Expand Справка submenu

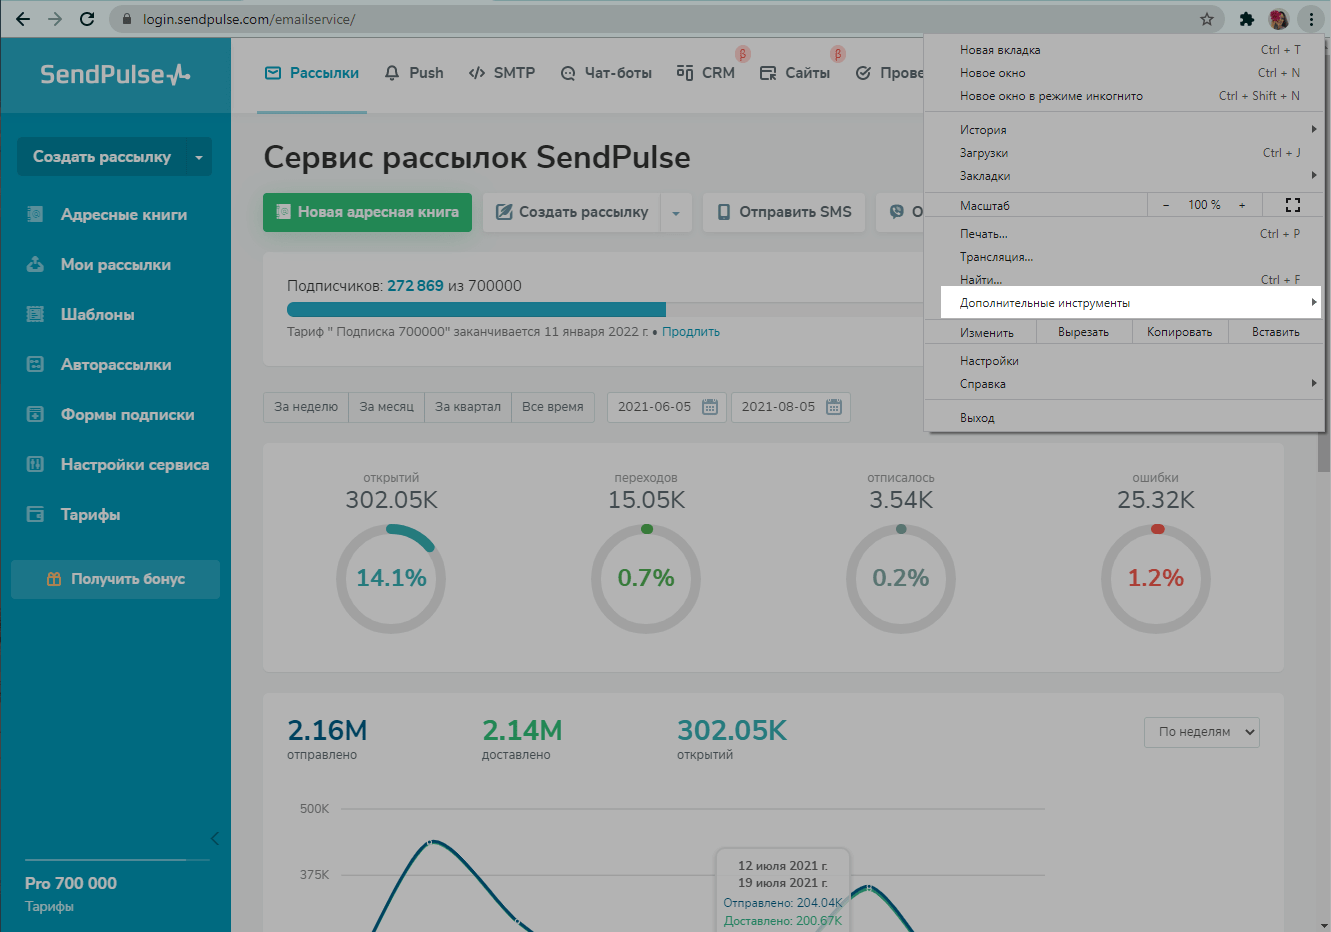point(1125,384)
